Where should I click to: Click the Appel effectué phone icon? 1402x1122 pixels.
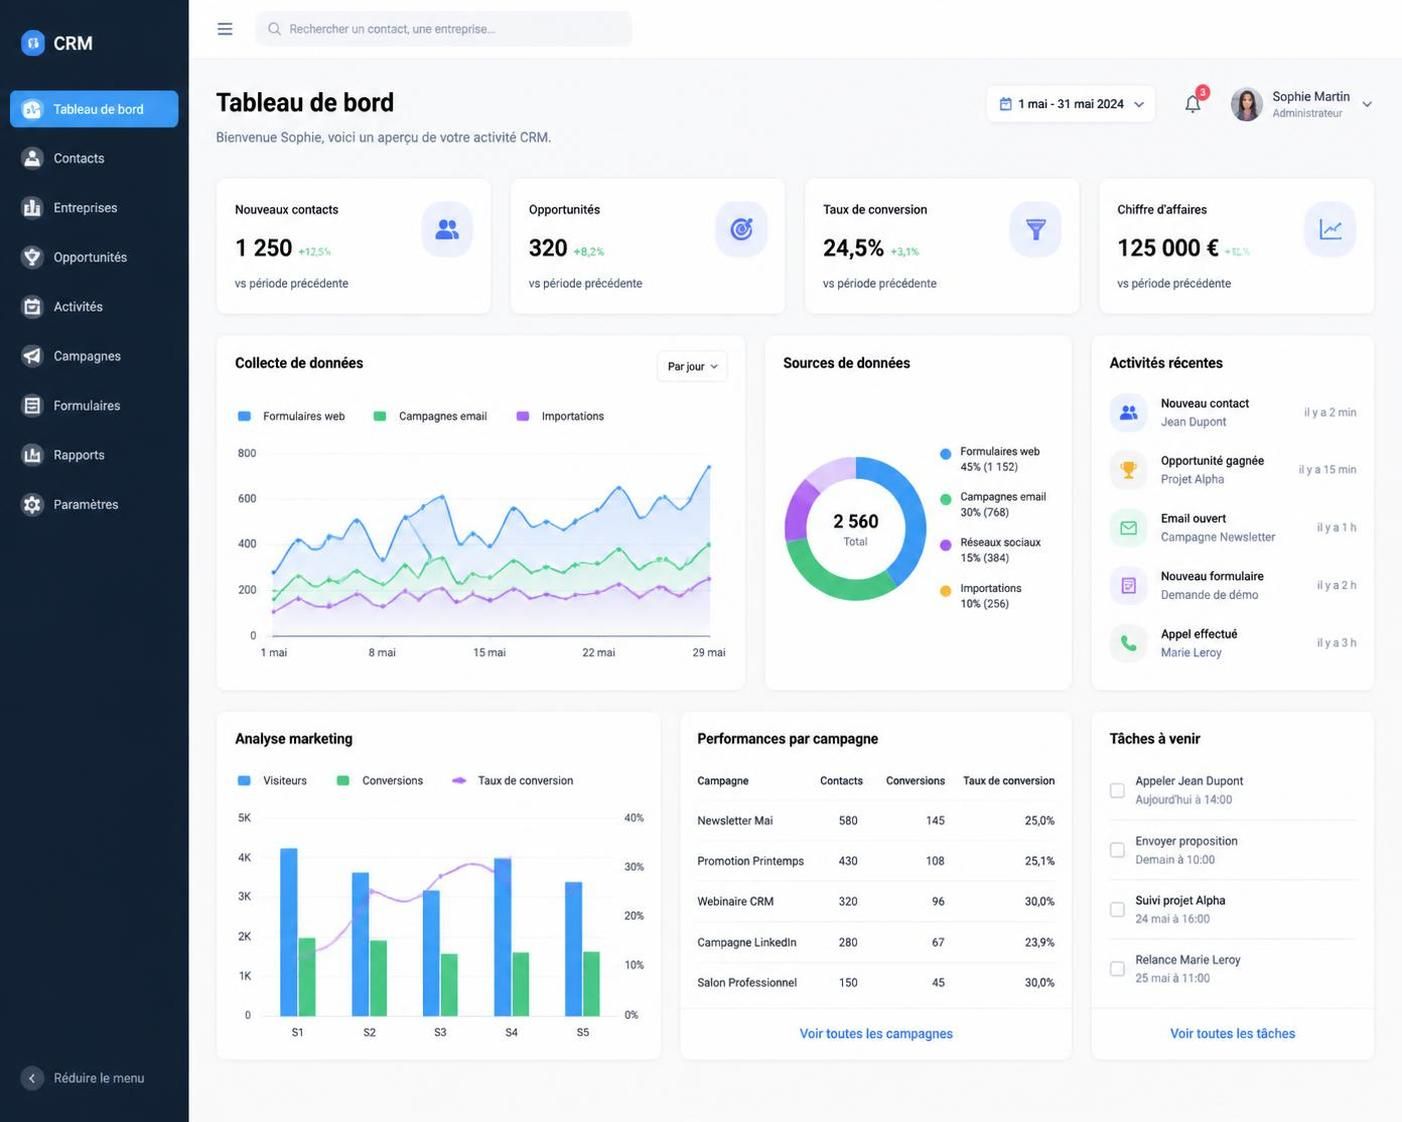click(x=1128, y=643)
